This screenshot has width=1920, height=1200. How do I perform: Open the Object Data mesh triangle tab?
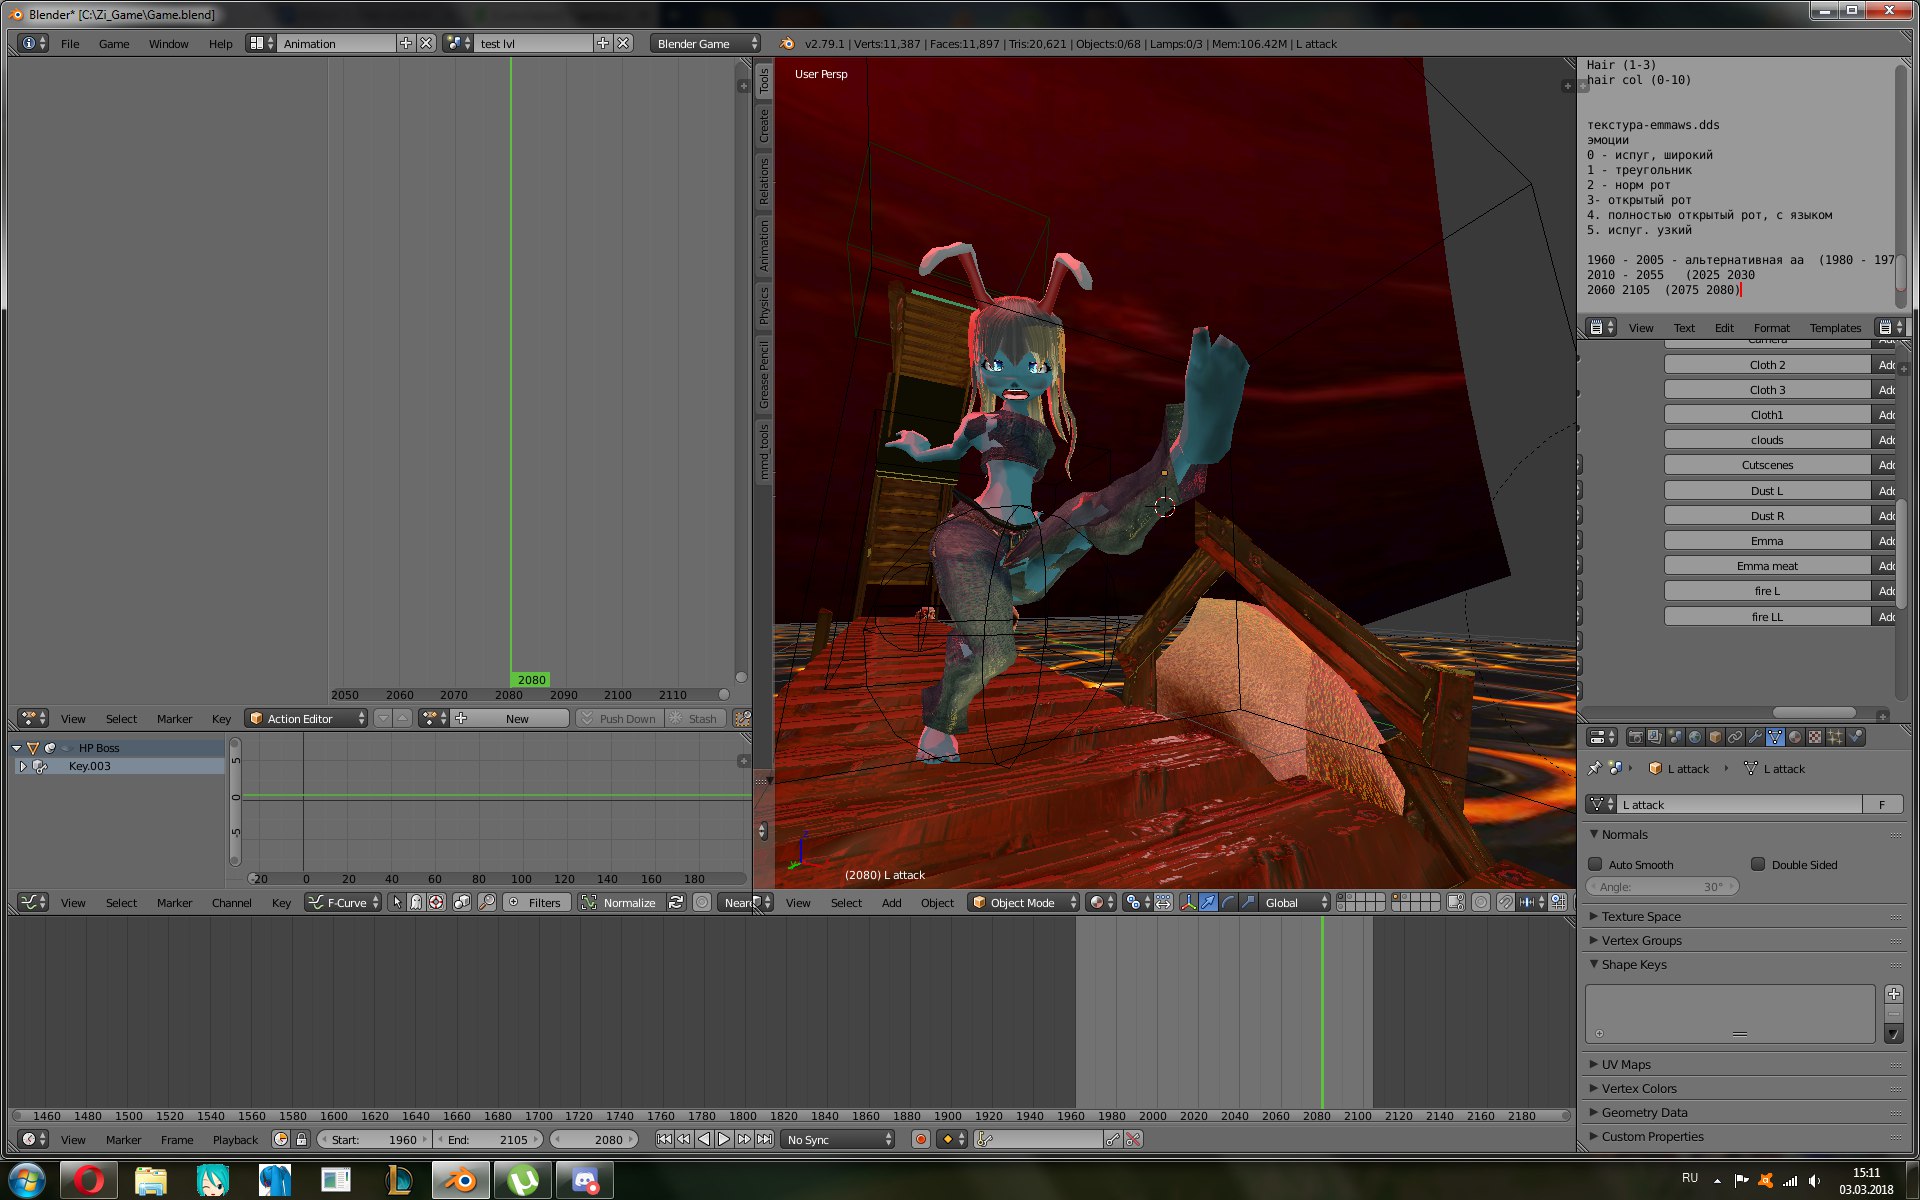(x=1775, y=737)
